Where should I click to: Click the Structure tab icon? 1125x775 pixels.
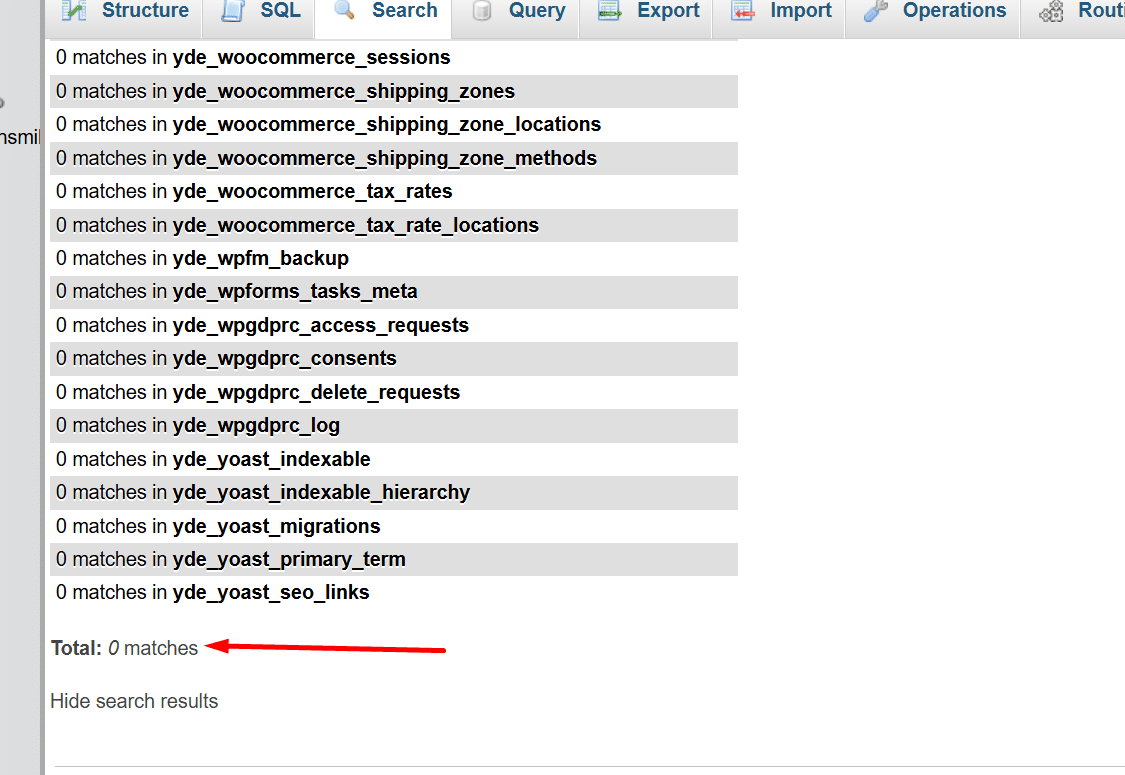pyautogui.click(x=73, y=10)
